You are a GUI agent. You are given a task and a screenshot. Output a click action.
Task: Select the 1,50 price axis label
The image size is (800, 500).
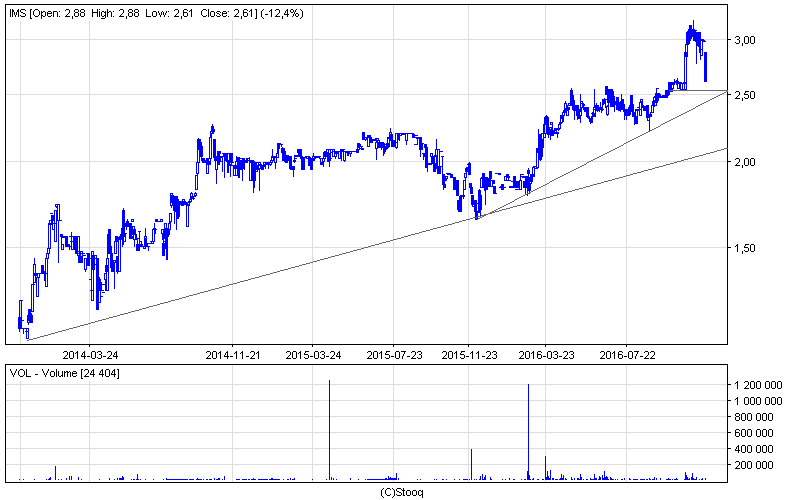click(x=745, y=248)
